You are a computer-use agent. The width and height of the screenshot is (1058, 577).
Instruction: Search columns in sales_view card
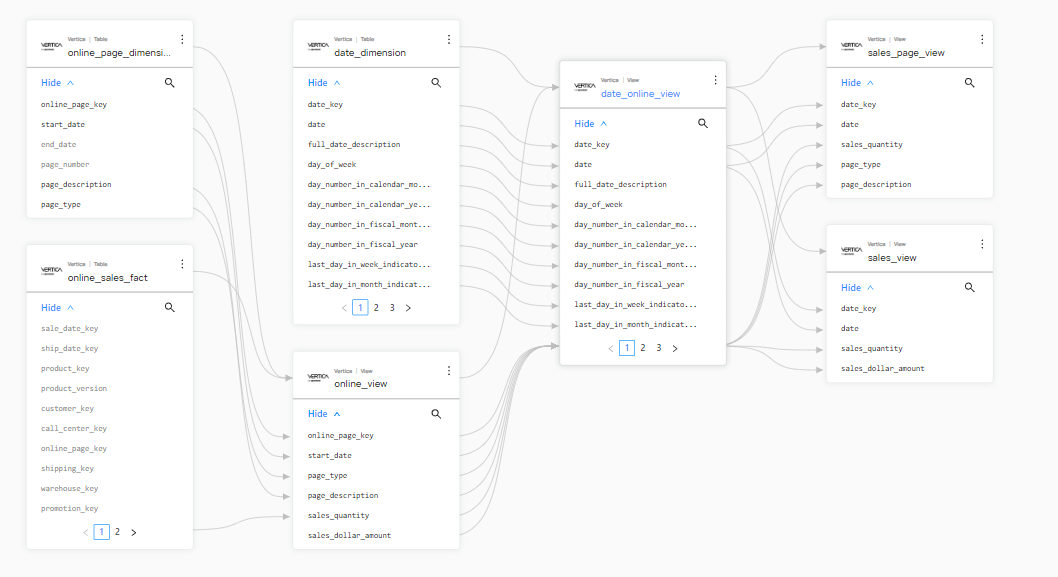tap(969, 287)
